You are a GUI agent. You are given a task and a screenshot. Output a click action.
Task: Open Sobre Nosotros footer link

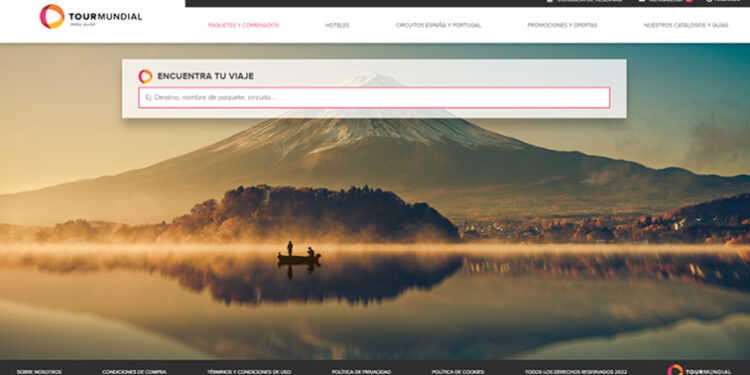coord(39,372)
